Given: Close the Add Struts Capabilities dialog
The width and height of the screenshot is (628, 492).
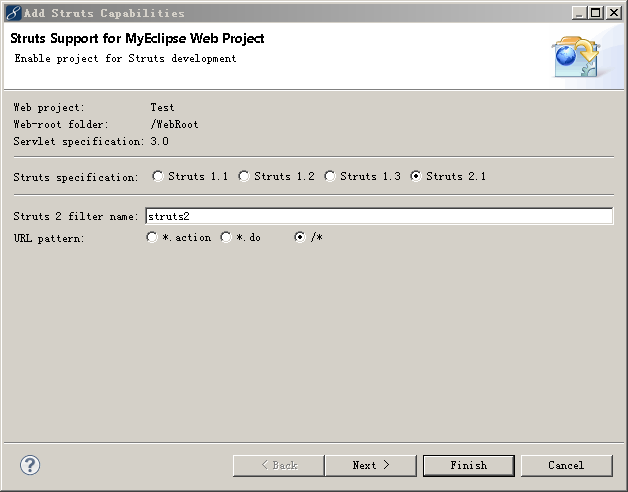Looking at the screenshot, I should pyautogui.click(x=613, y=13).
